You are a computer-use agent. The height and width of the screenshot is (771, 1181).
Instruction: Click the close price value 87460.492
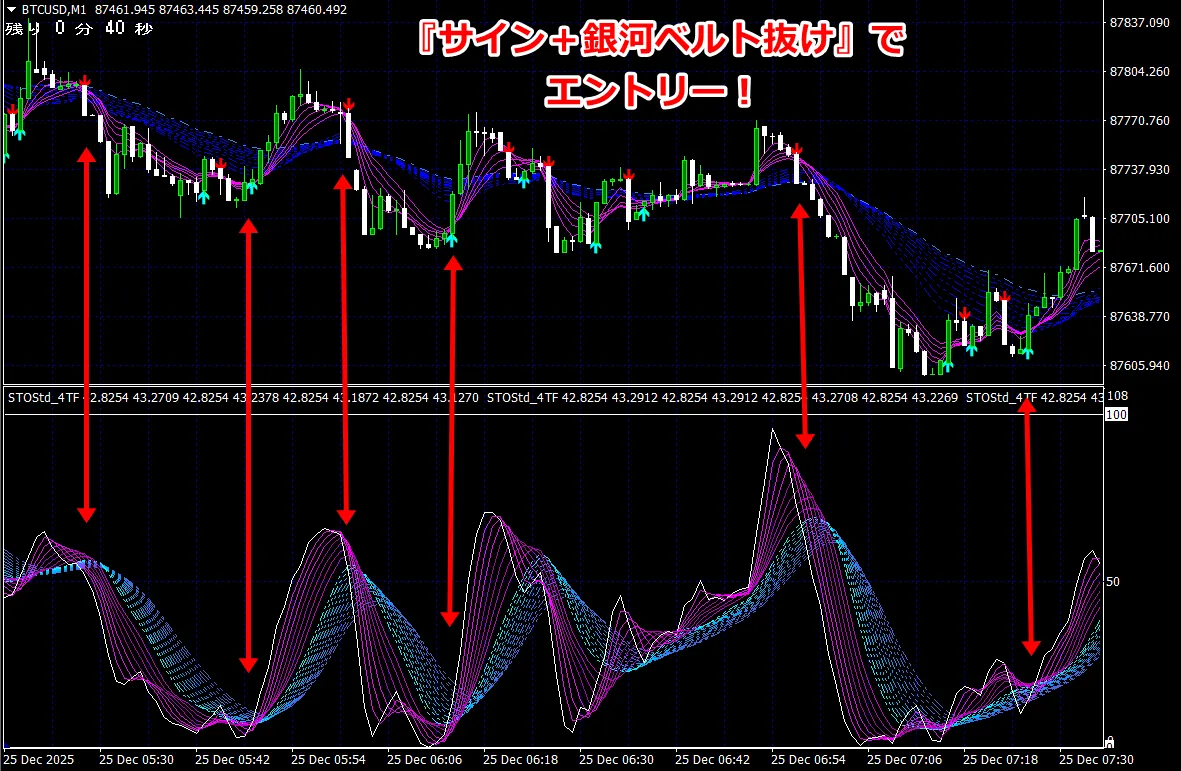coord(317,10)
